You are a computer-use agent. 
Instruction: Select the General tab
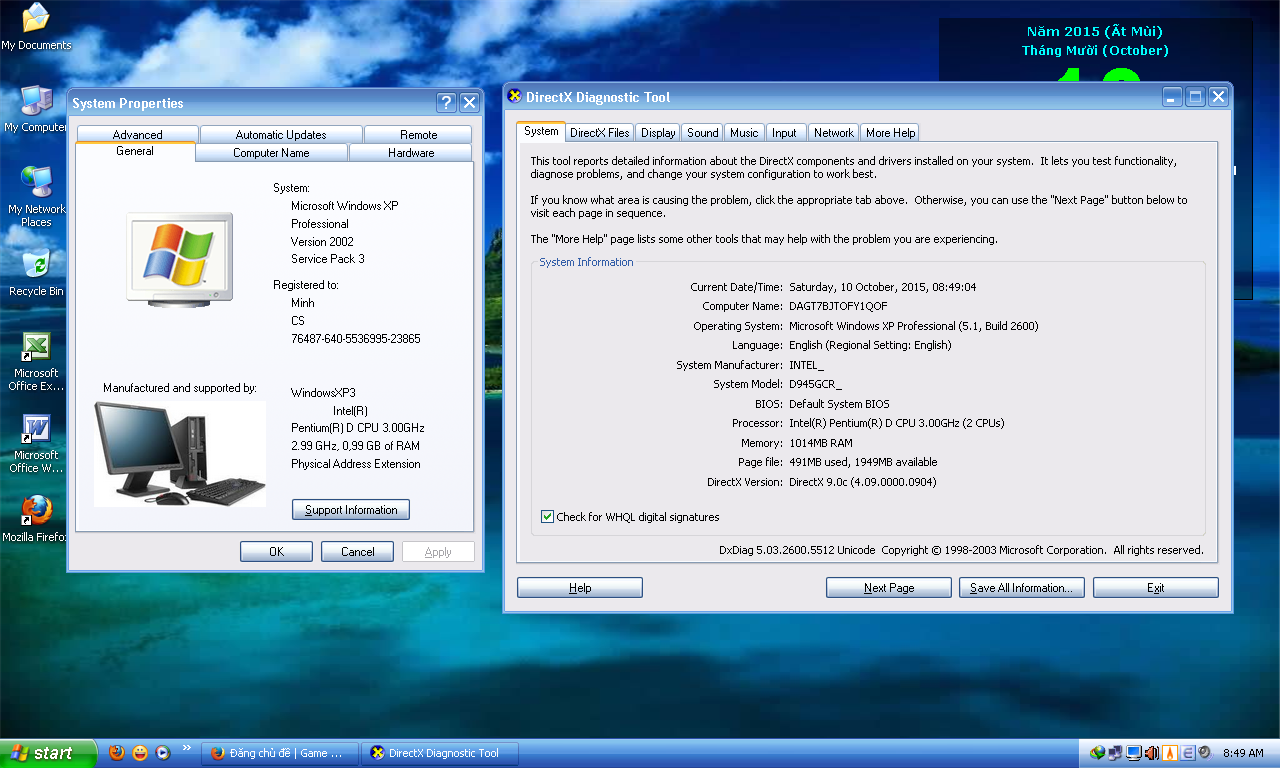coord(135,151)
